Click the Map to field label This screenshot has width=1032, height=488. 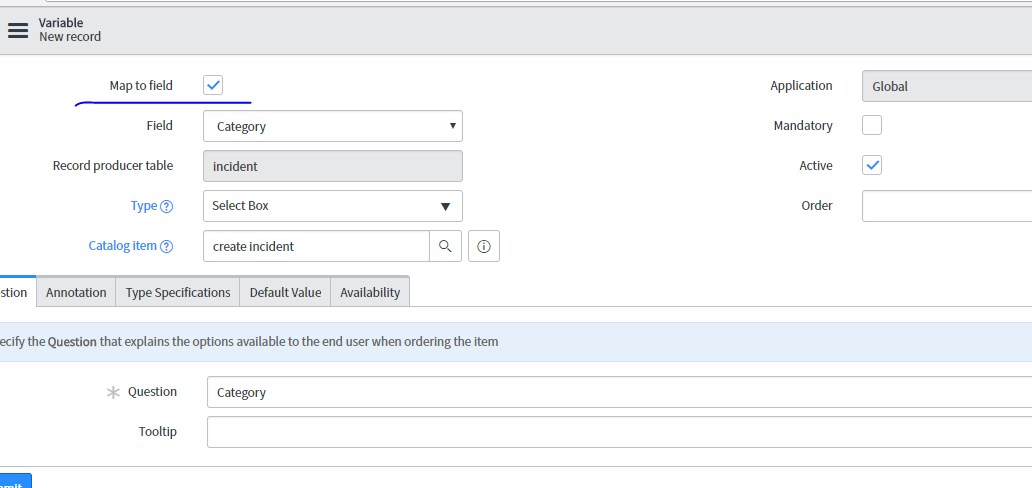point(141,86)
